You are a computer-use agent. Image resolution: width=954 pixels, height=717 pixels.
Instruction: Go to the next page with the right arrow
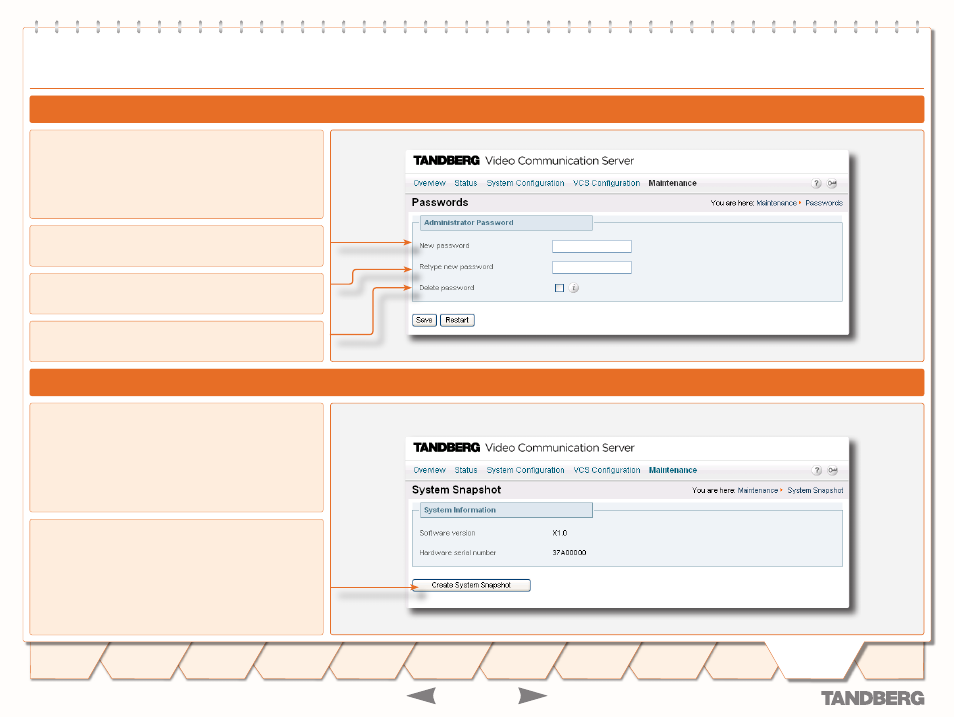pos(532,695)
